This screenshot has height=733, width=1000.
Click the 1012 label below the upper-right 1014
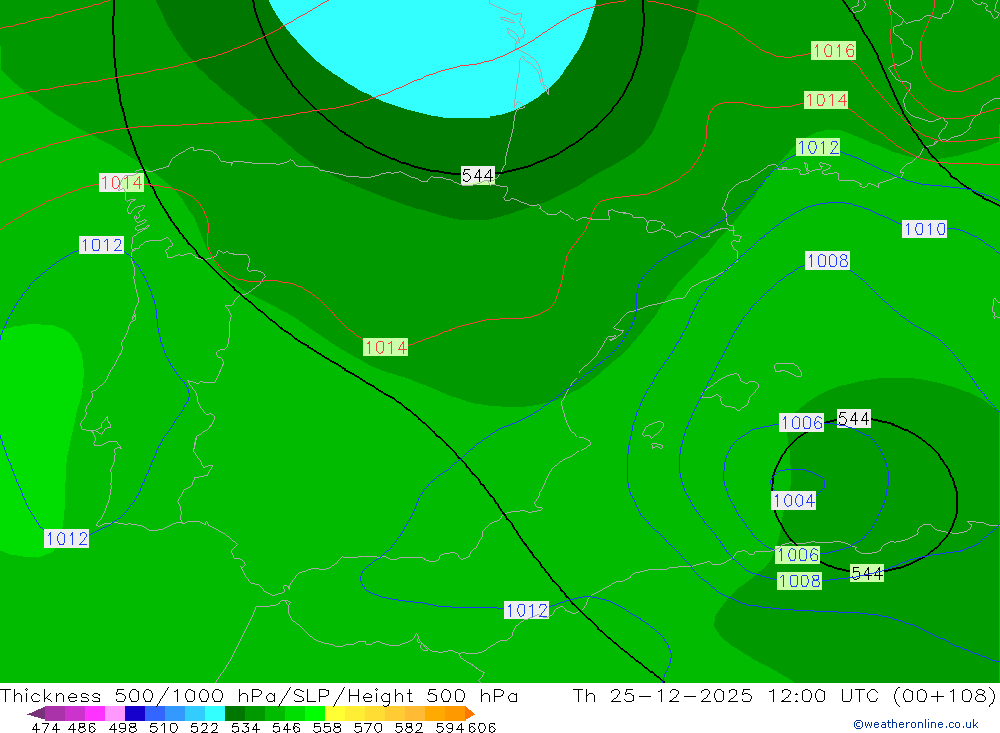tap(818, 148)
